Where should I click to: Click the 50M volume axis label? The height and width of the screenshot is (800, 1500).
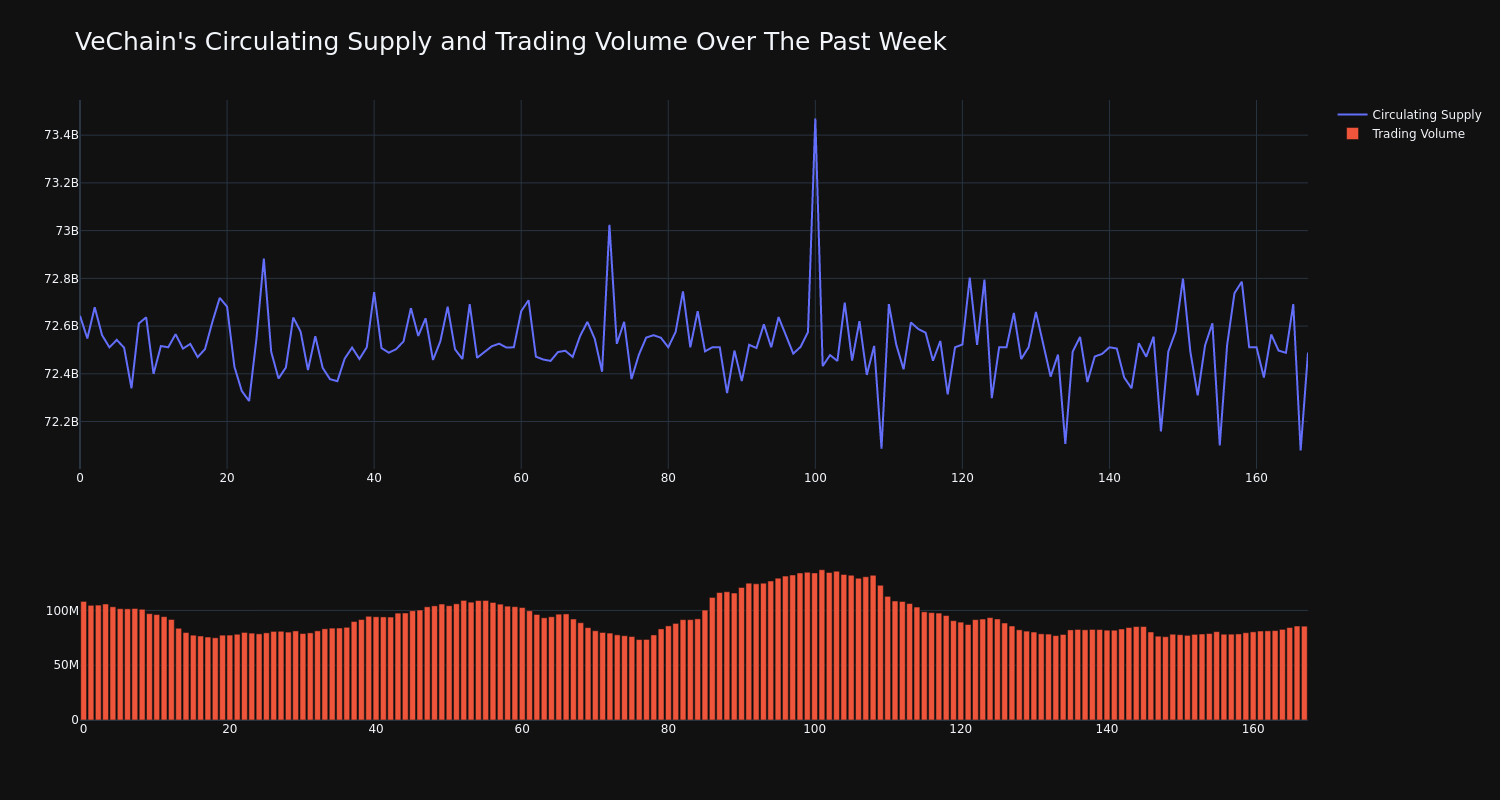65,665
